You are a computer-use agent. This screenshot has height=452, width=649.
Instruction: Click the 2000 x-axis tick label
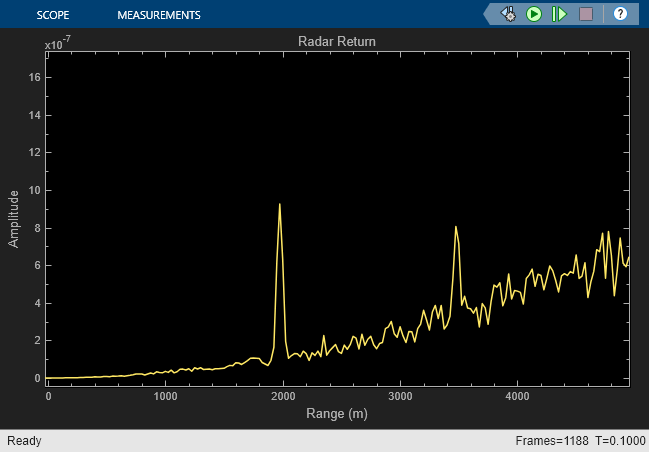coord(283,397)
